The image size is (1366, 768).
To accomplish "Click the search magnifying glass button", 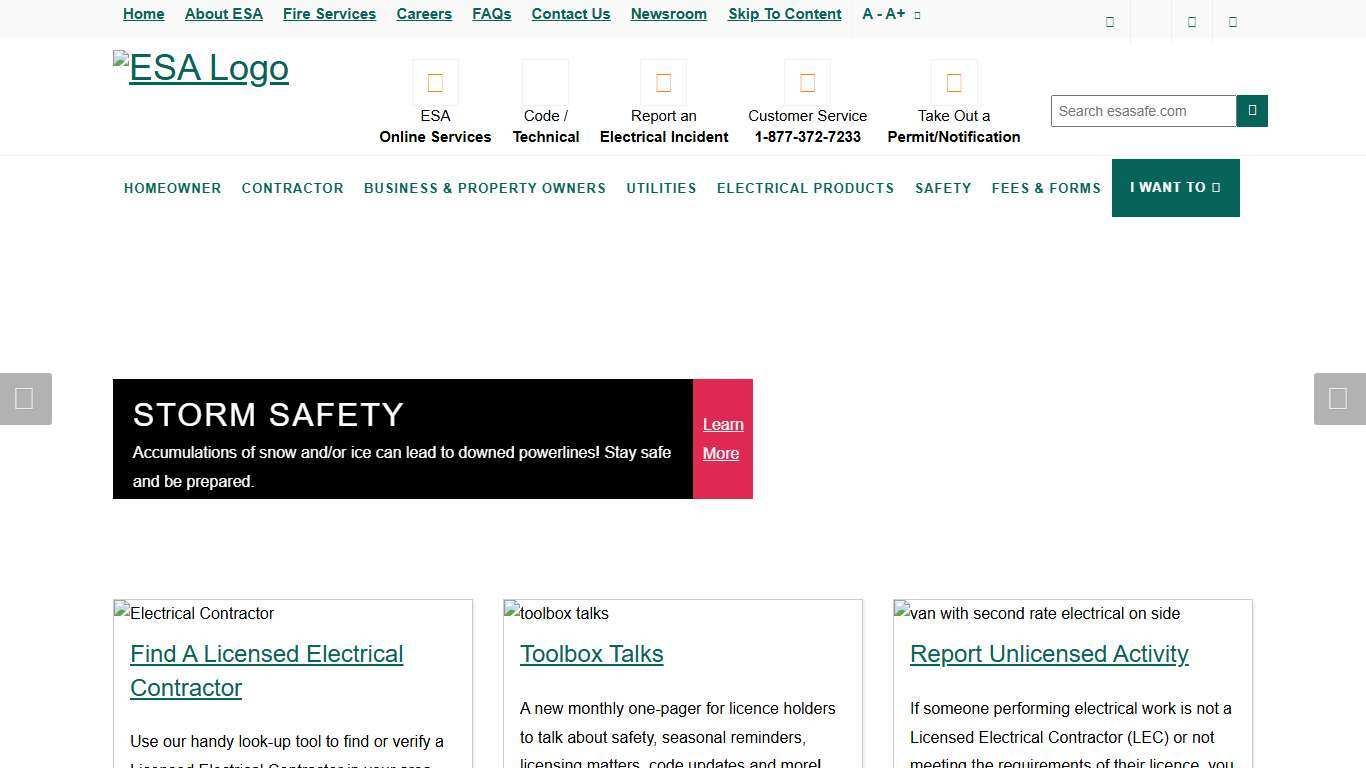I will point(1252,111).
